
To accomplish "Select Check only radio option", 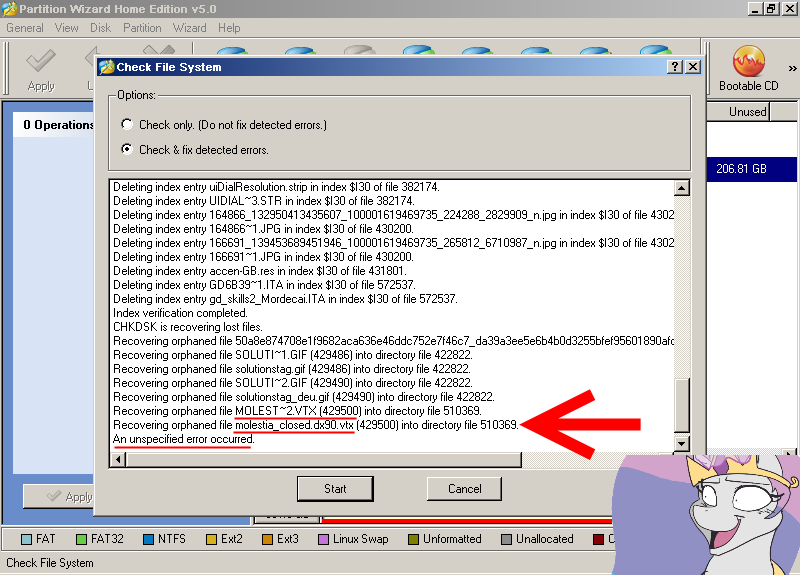I will click(127, 124).
